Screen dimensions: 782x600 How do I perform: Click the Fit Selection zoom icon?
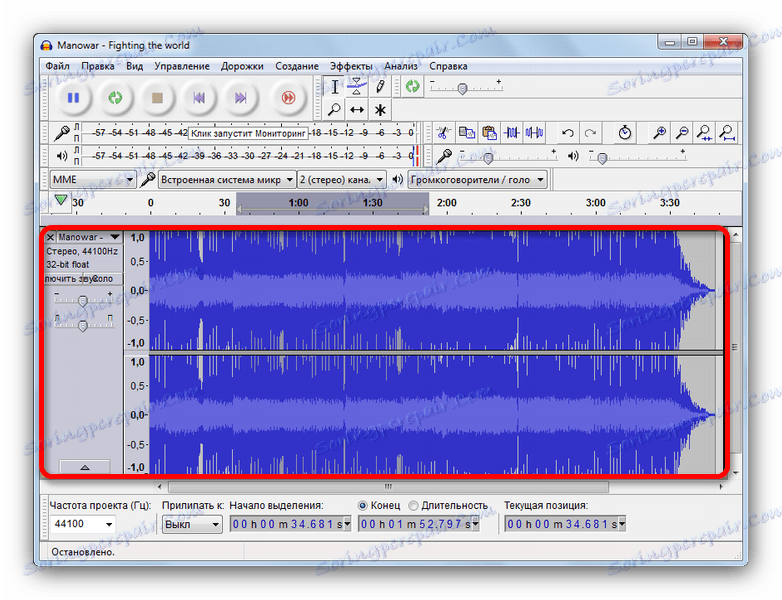(704, 133)
